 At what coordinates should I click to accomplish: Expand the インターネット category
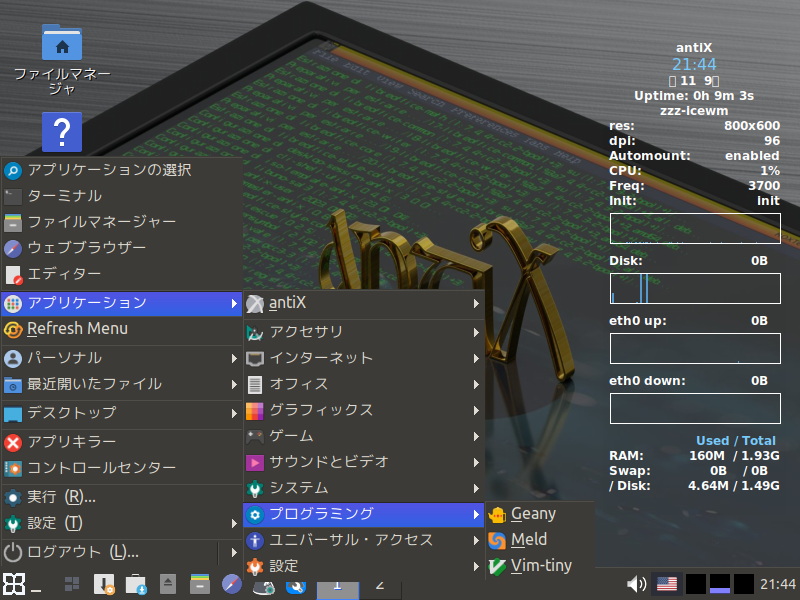(x=364, y=358)
